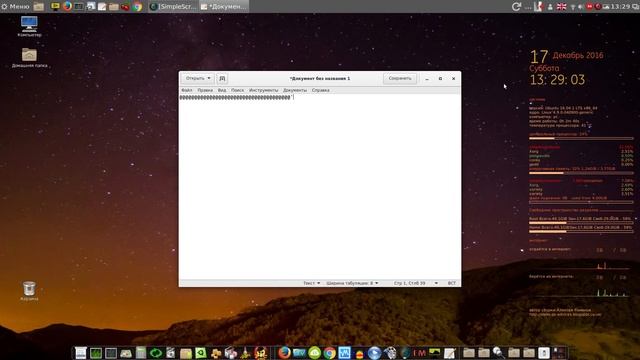Viewport: 640px width, 360px height.
Task: Launch the blue TV icon in dock
Action: (299, 353)
